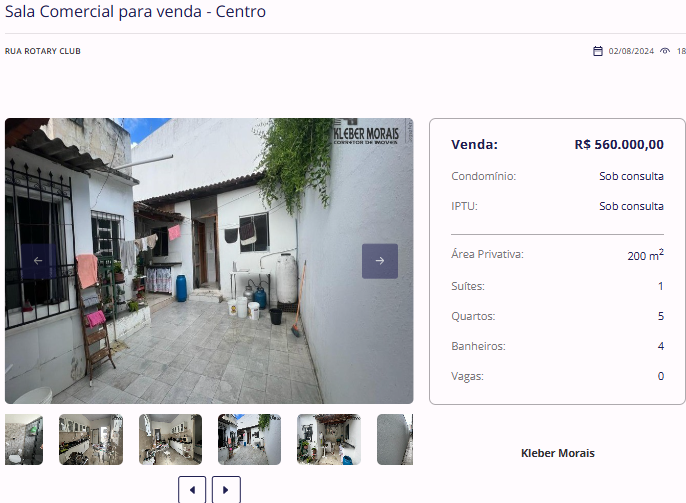This screenshot has height=503, width=686.
Task: Click the calendar icon beside 02/08/2024
Action: tap(598, 51)
